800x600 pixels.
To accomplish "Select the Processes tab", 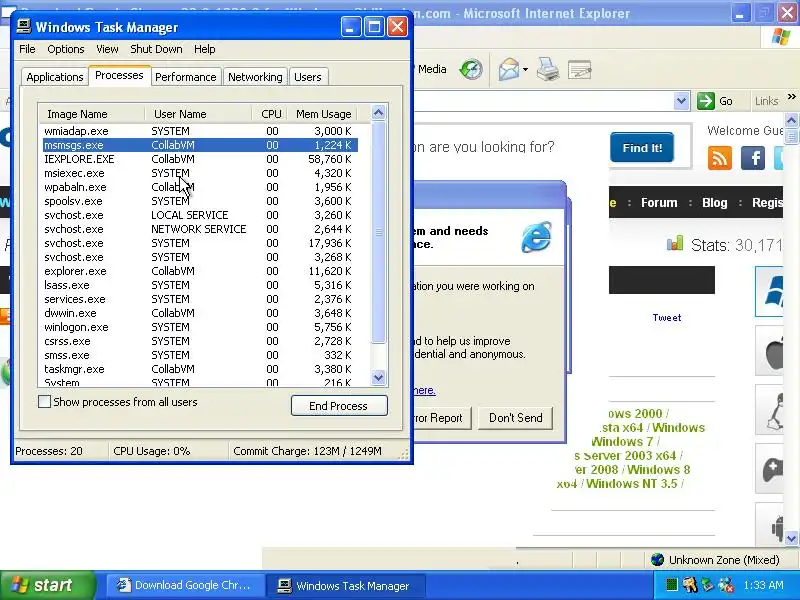I will [119, 76].
